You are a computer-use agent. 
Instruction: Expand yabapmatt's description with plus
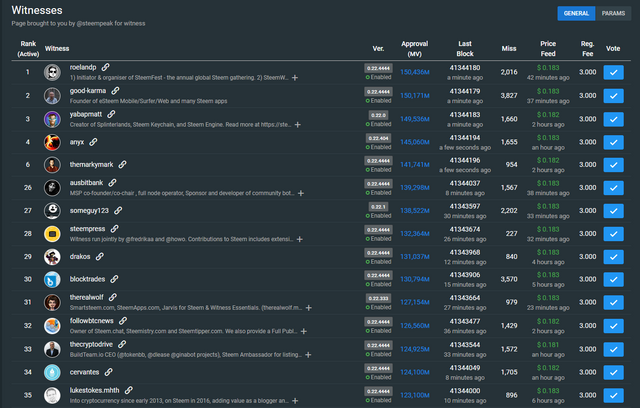(298, 124)
